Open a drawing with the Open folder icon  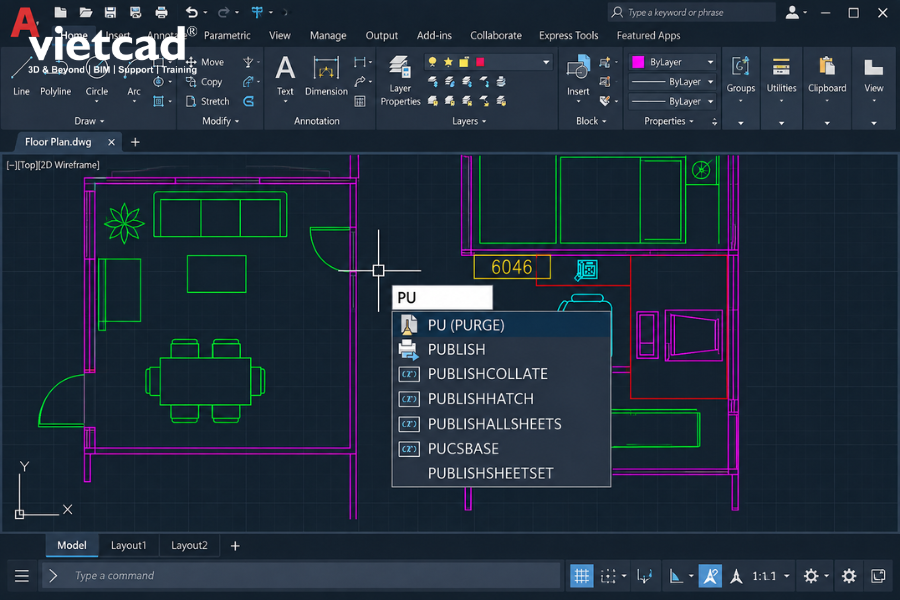click(x=86, y=12)
